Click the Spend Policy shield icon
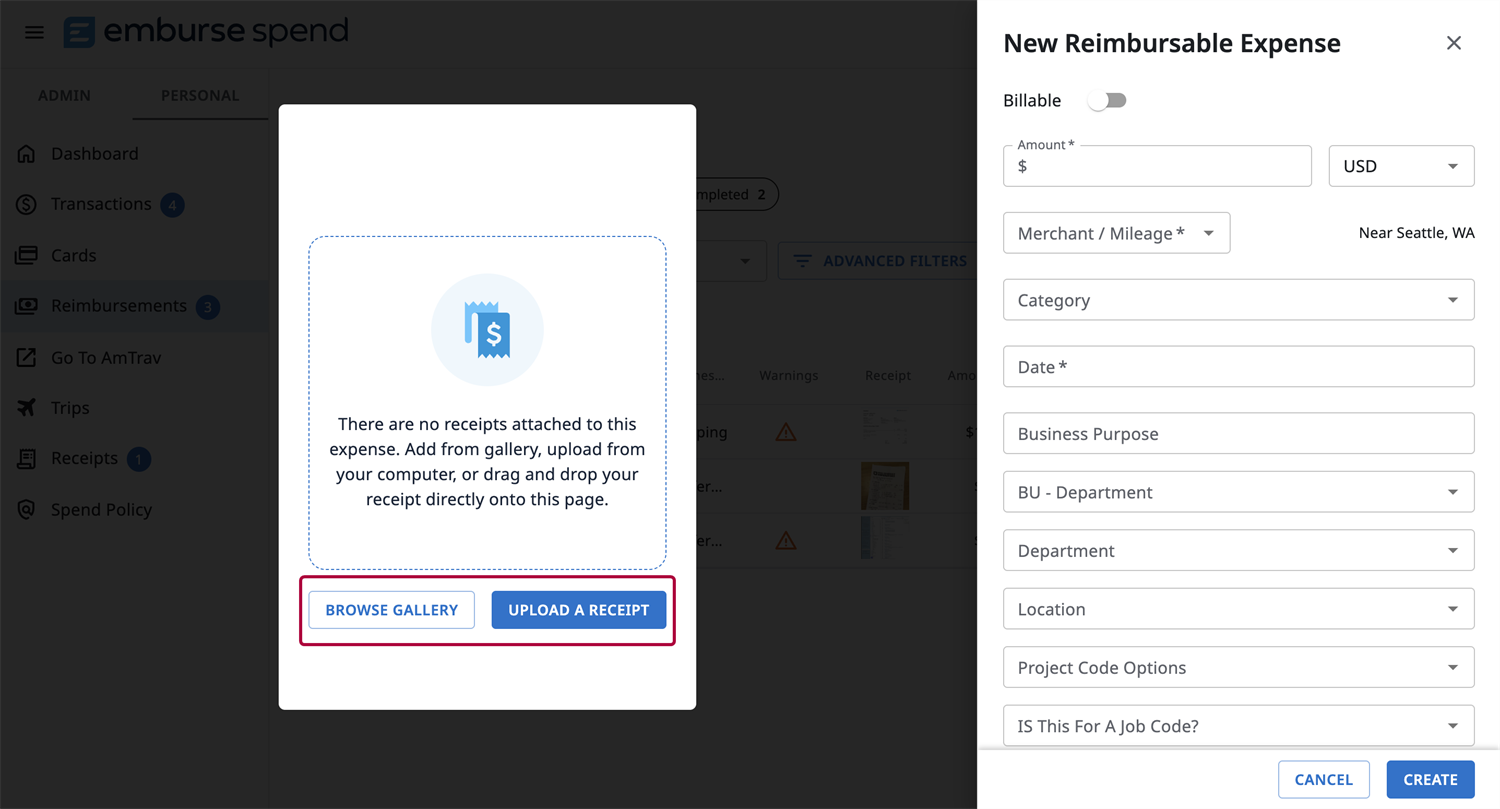Screen dimensions: 1500x809 pyautogui.click(x=27, y=510)
